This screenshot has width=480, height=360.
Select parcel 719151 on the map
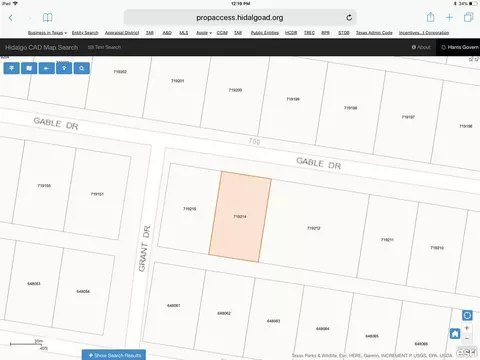[97, 194]
